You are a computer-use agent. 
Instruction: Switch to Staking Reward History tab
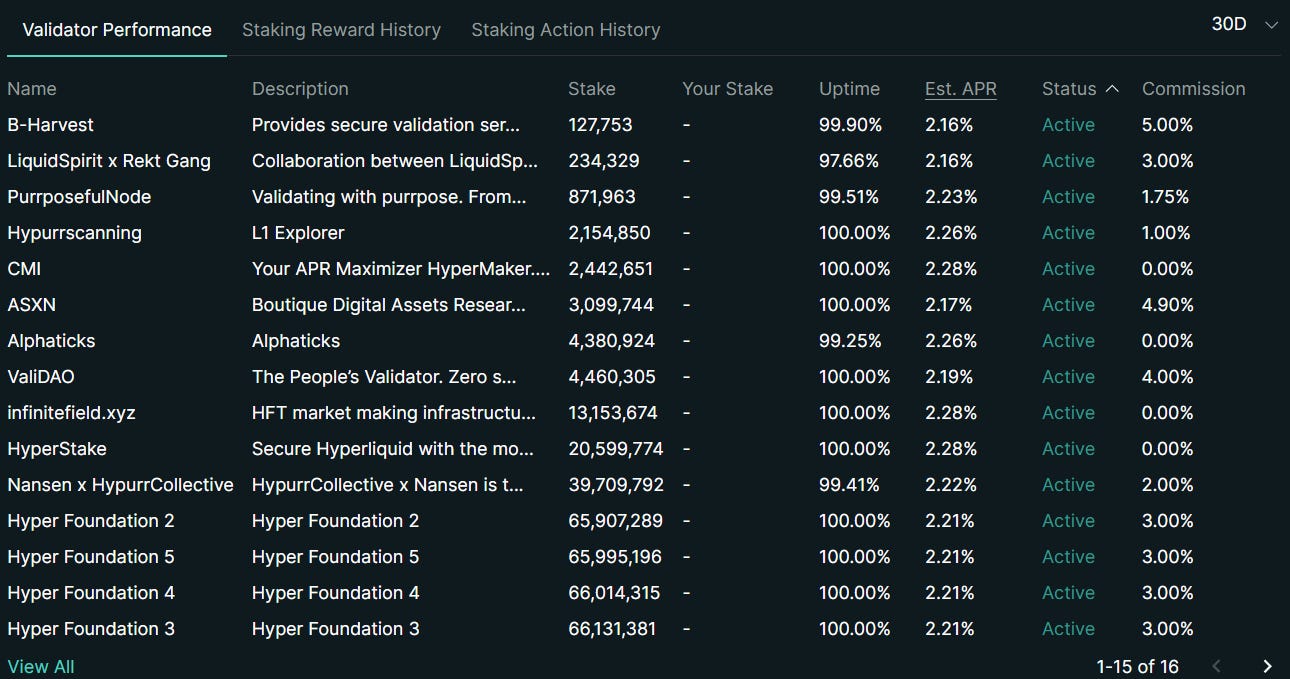[341, 30]
